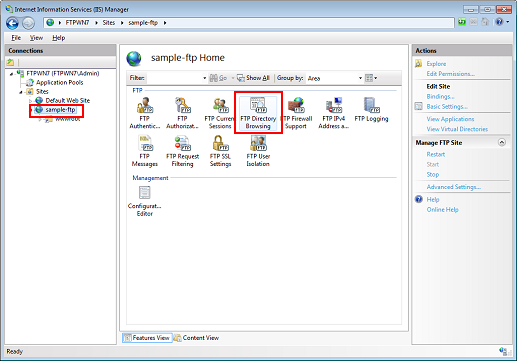The height and width of the screenshot is (361, 517).
Task: Open FTP Directory Browsing feature
Action: coord(258,113)
